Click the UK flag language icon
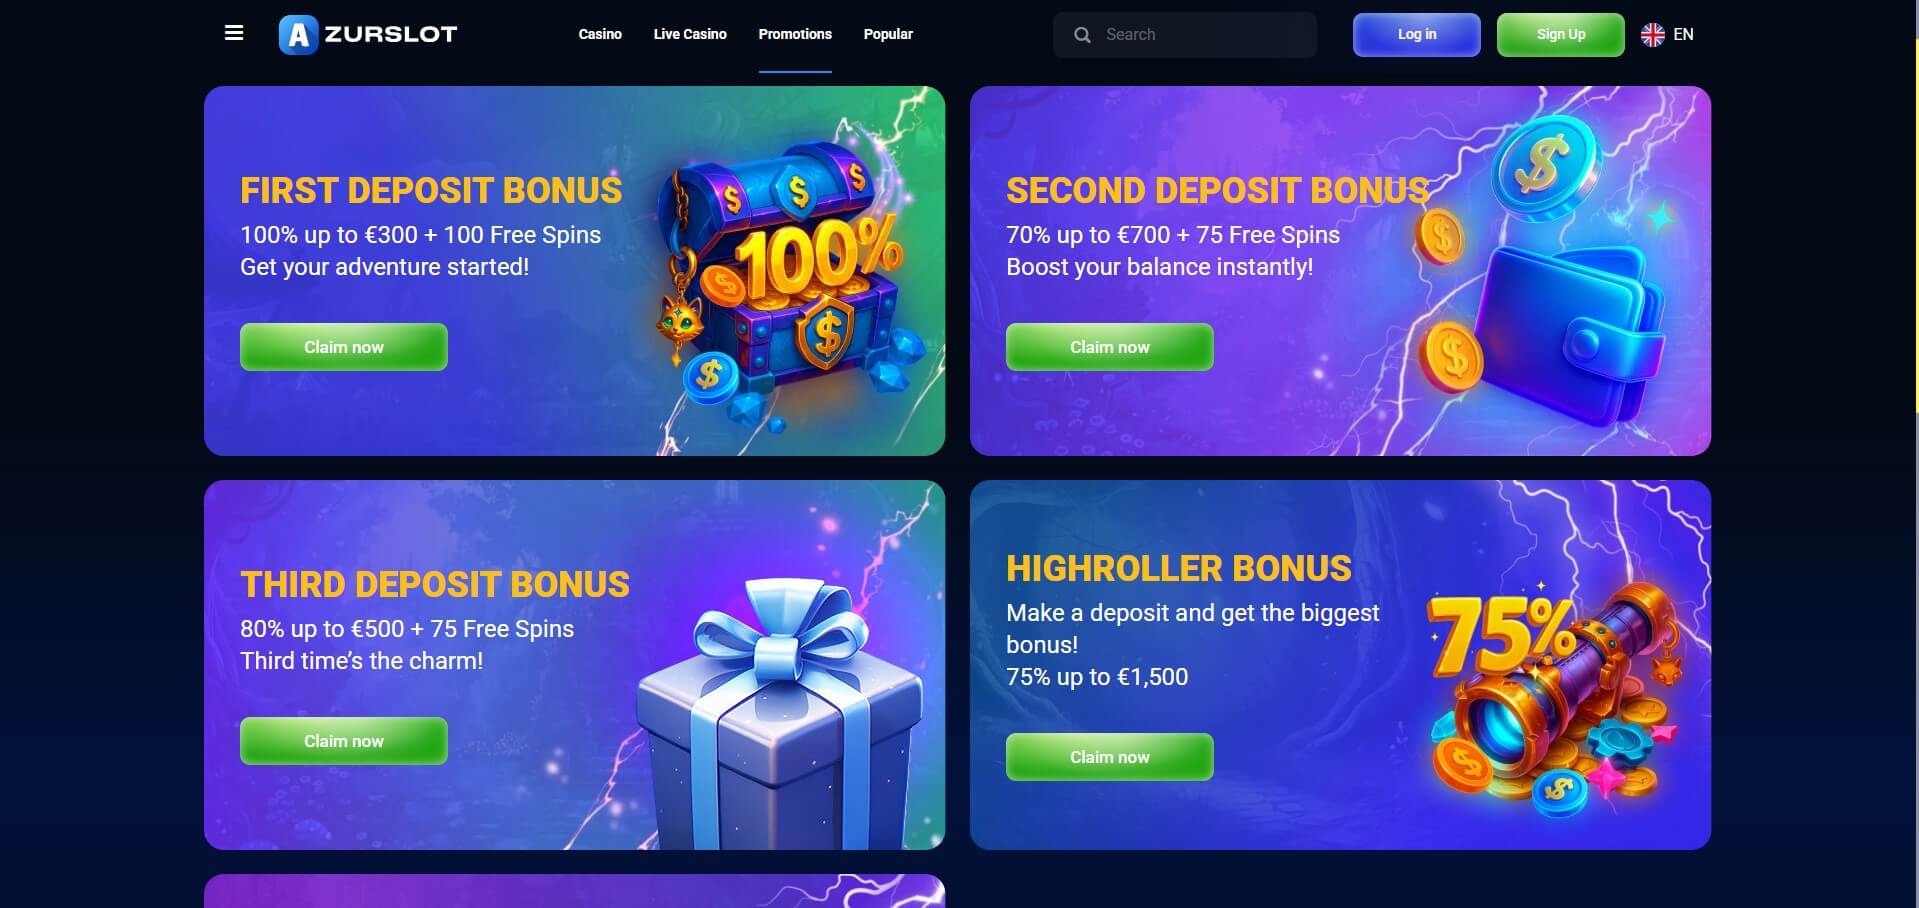The image size is (1919, 908). (1653, 35)
